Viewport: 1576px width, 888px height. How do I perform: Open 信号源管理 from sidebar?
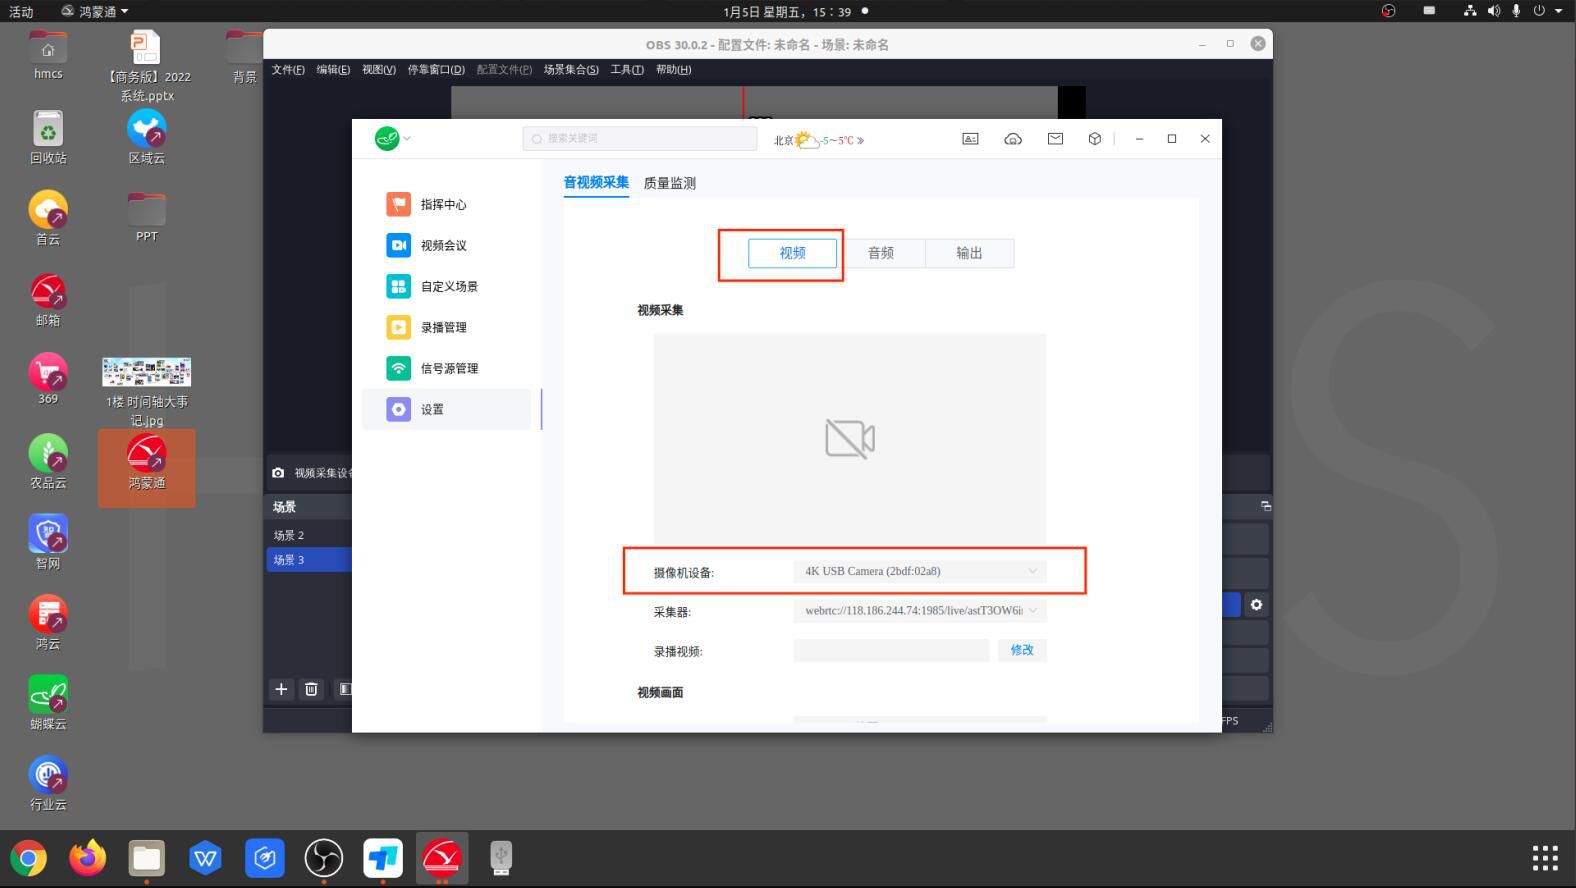[448, 368]
